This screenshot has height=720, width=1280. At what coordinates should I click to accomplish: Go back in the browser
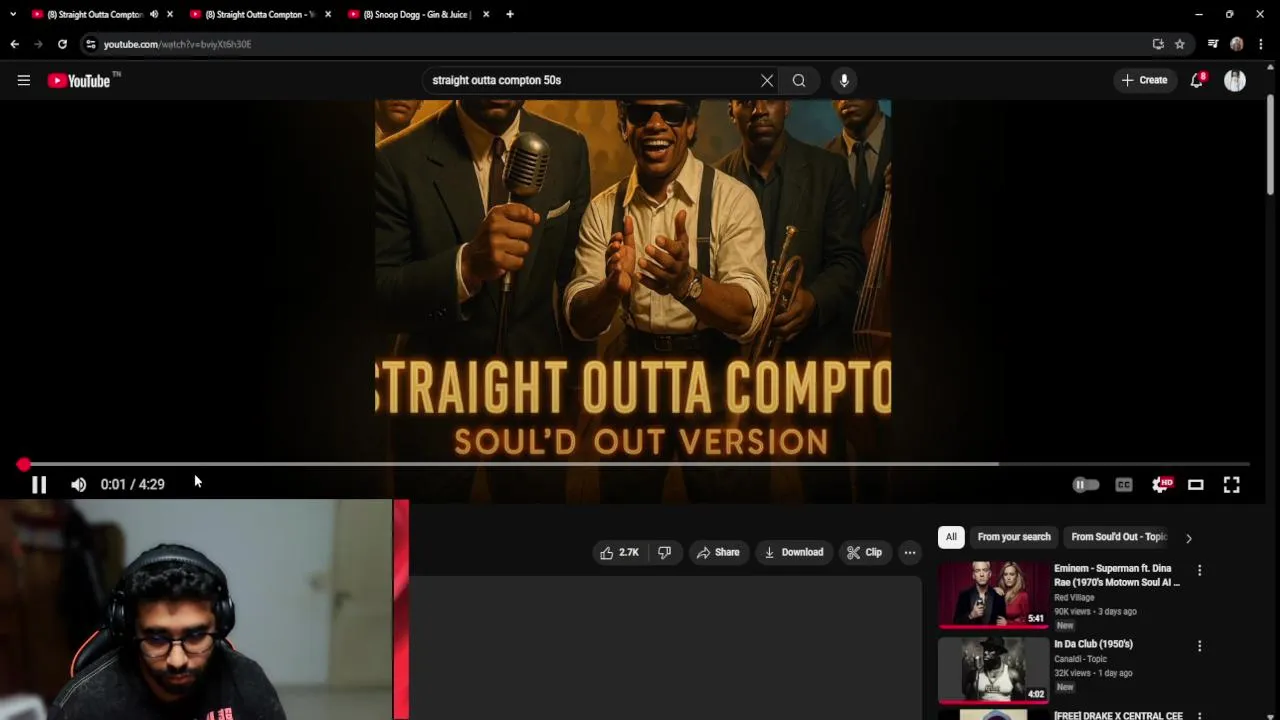click(14, 44)
